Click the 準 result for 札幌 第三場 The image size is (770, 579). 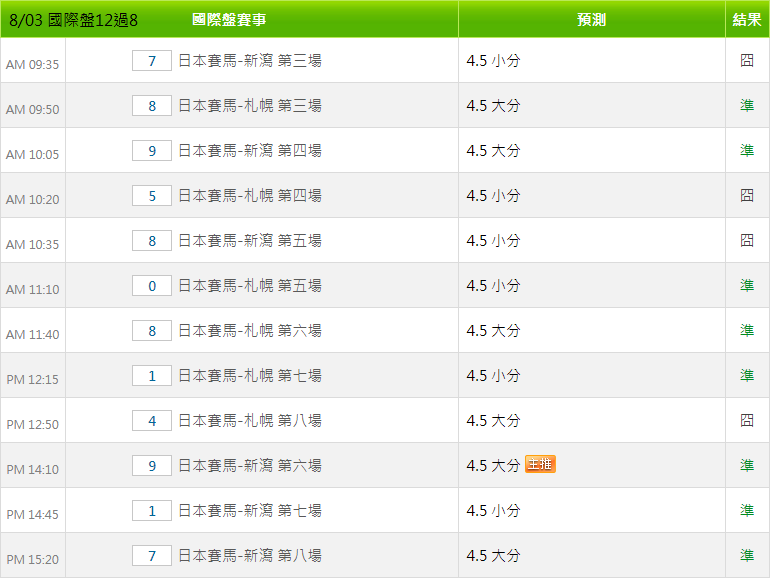(747, 105)
